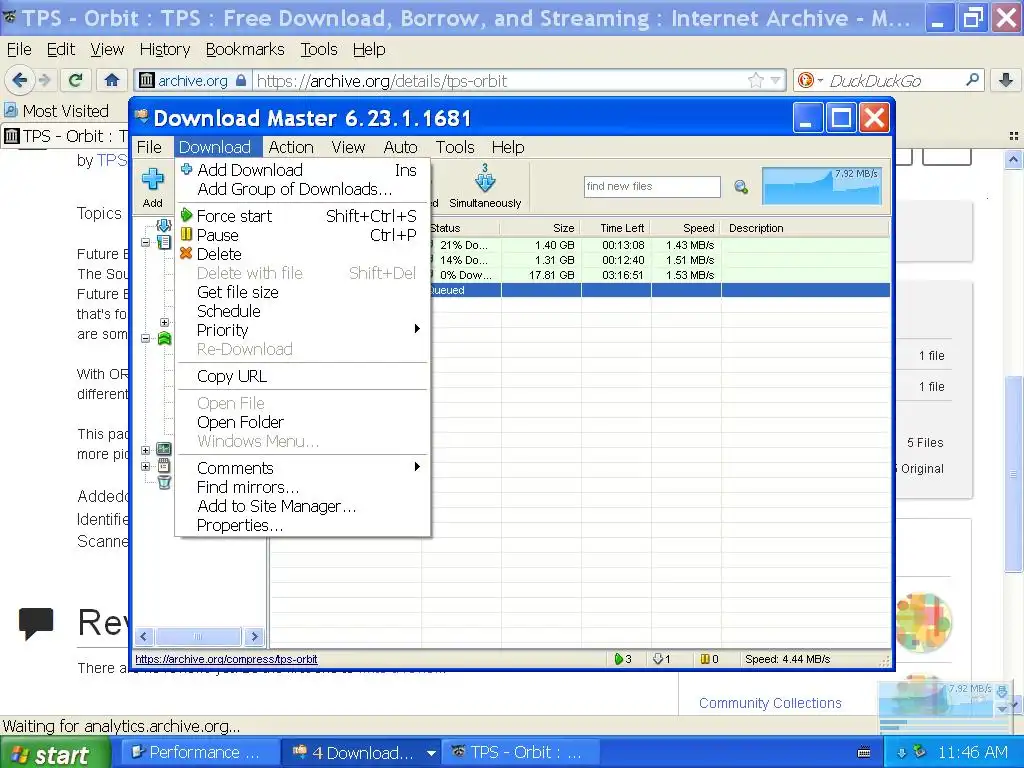Open Firefox Bookmarks menu
The image size is (1024, 768).
tap(245, 49)
